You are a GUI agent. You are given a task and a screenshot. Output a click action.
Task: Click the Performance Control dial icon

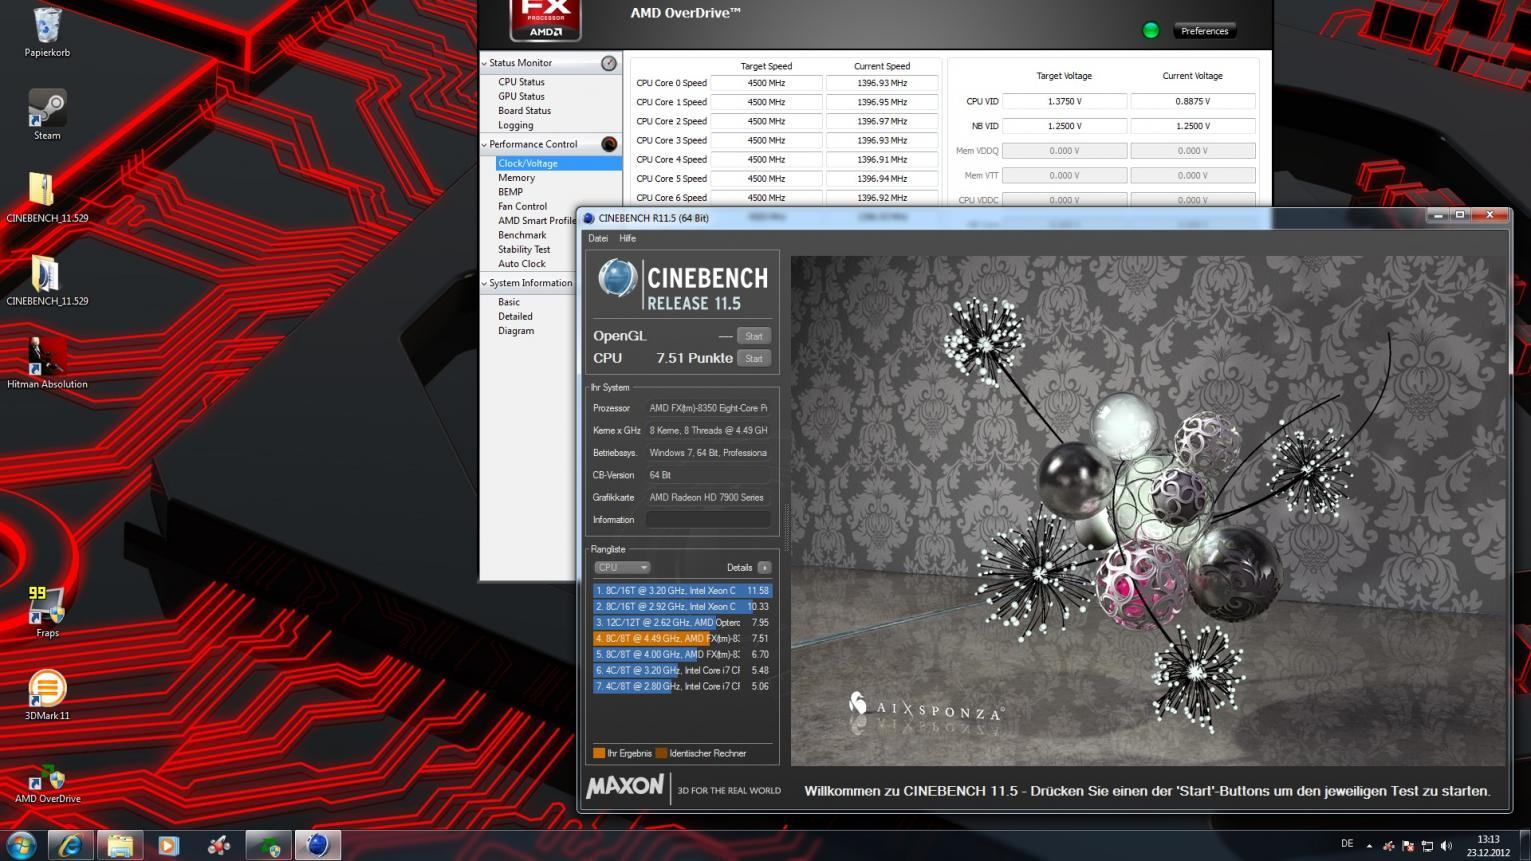point(608,144)
